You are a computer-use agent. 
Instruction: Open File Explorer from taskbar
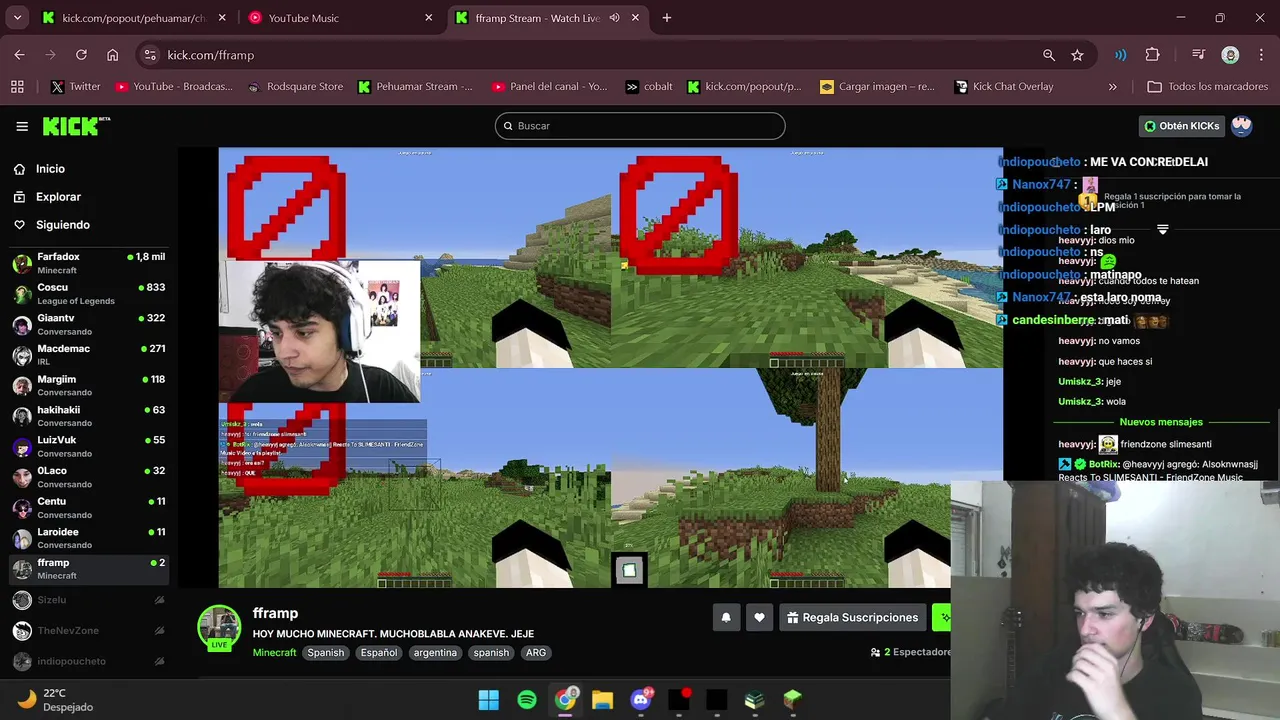point(602,700)
